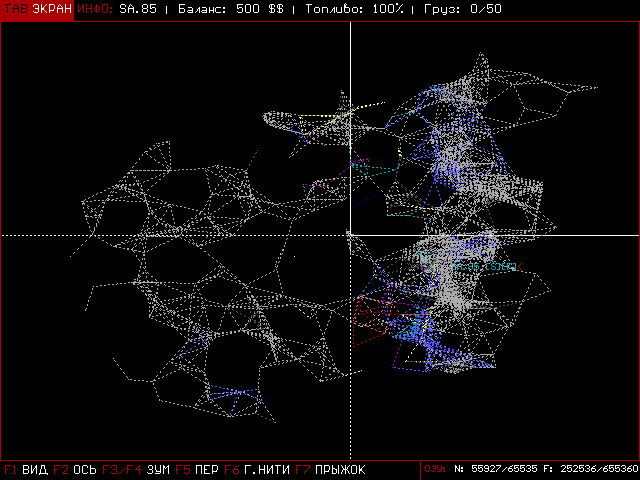Screen dimensions: 640x480
Task: Toggle F6 Г.НИТИ hyper-threads display
Action: [x=257, y=470]
